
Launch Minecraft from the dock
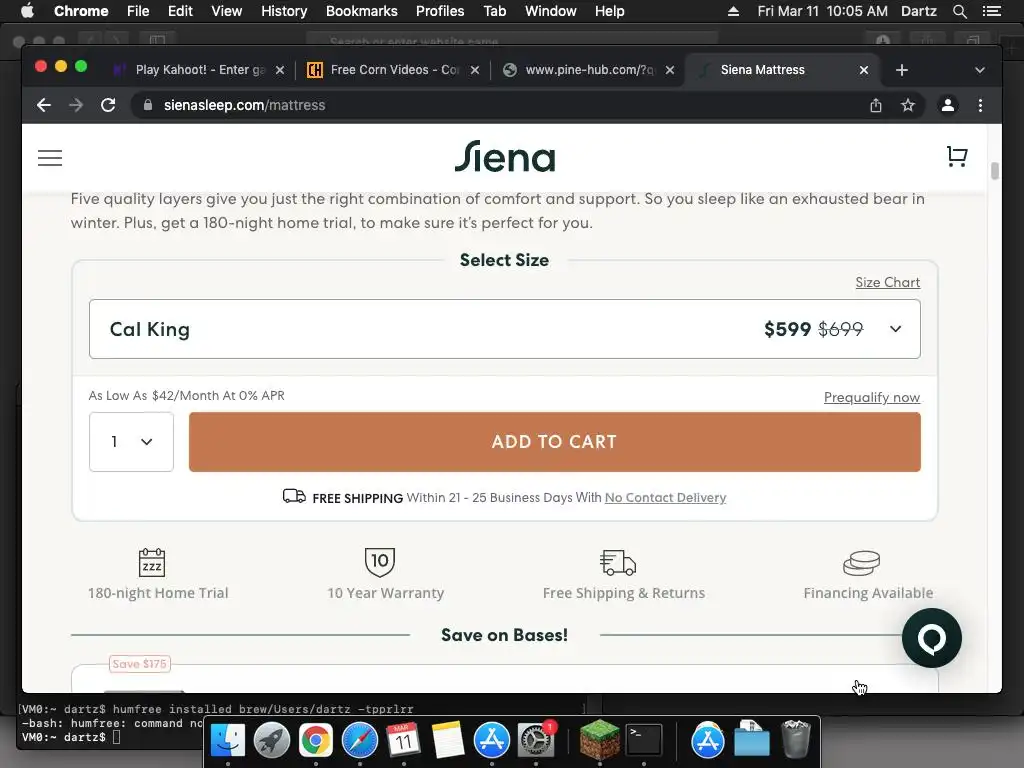point(600,740)
